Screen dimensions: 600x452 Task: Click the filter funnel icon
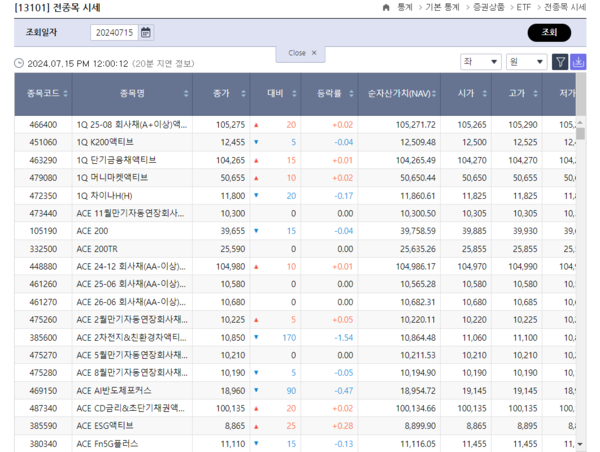(560, 62)
